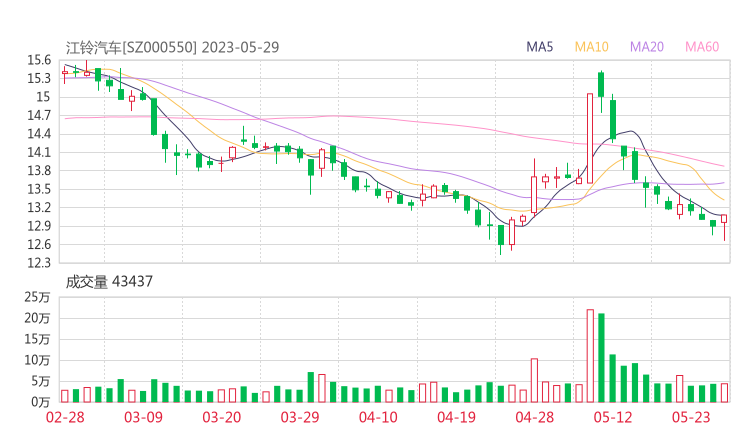Click the 03-09 date axis label

click(143, 417)
